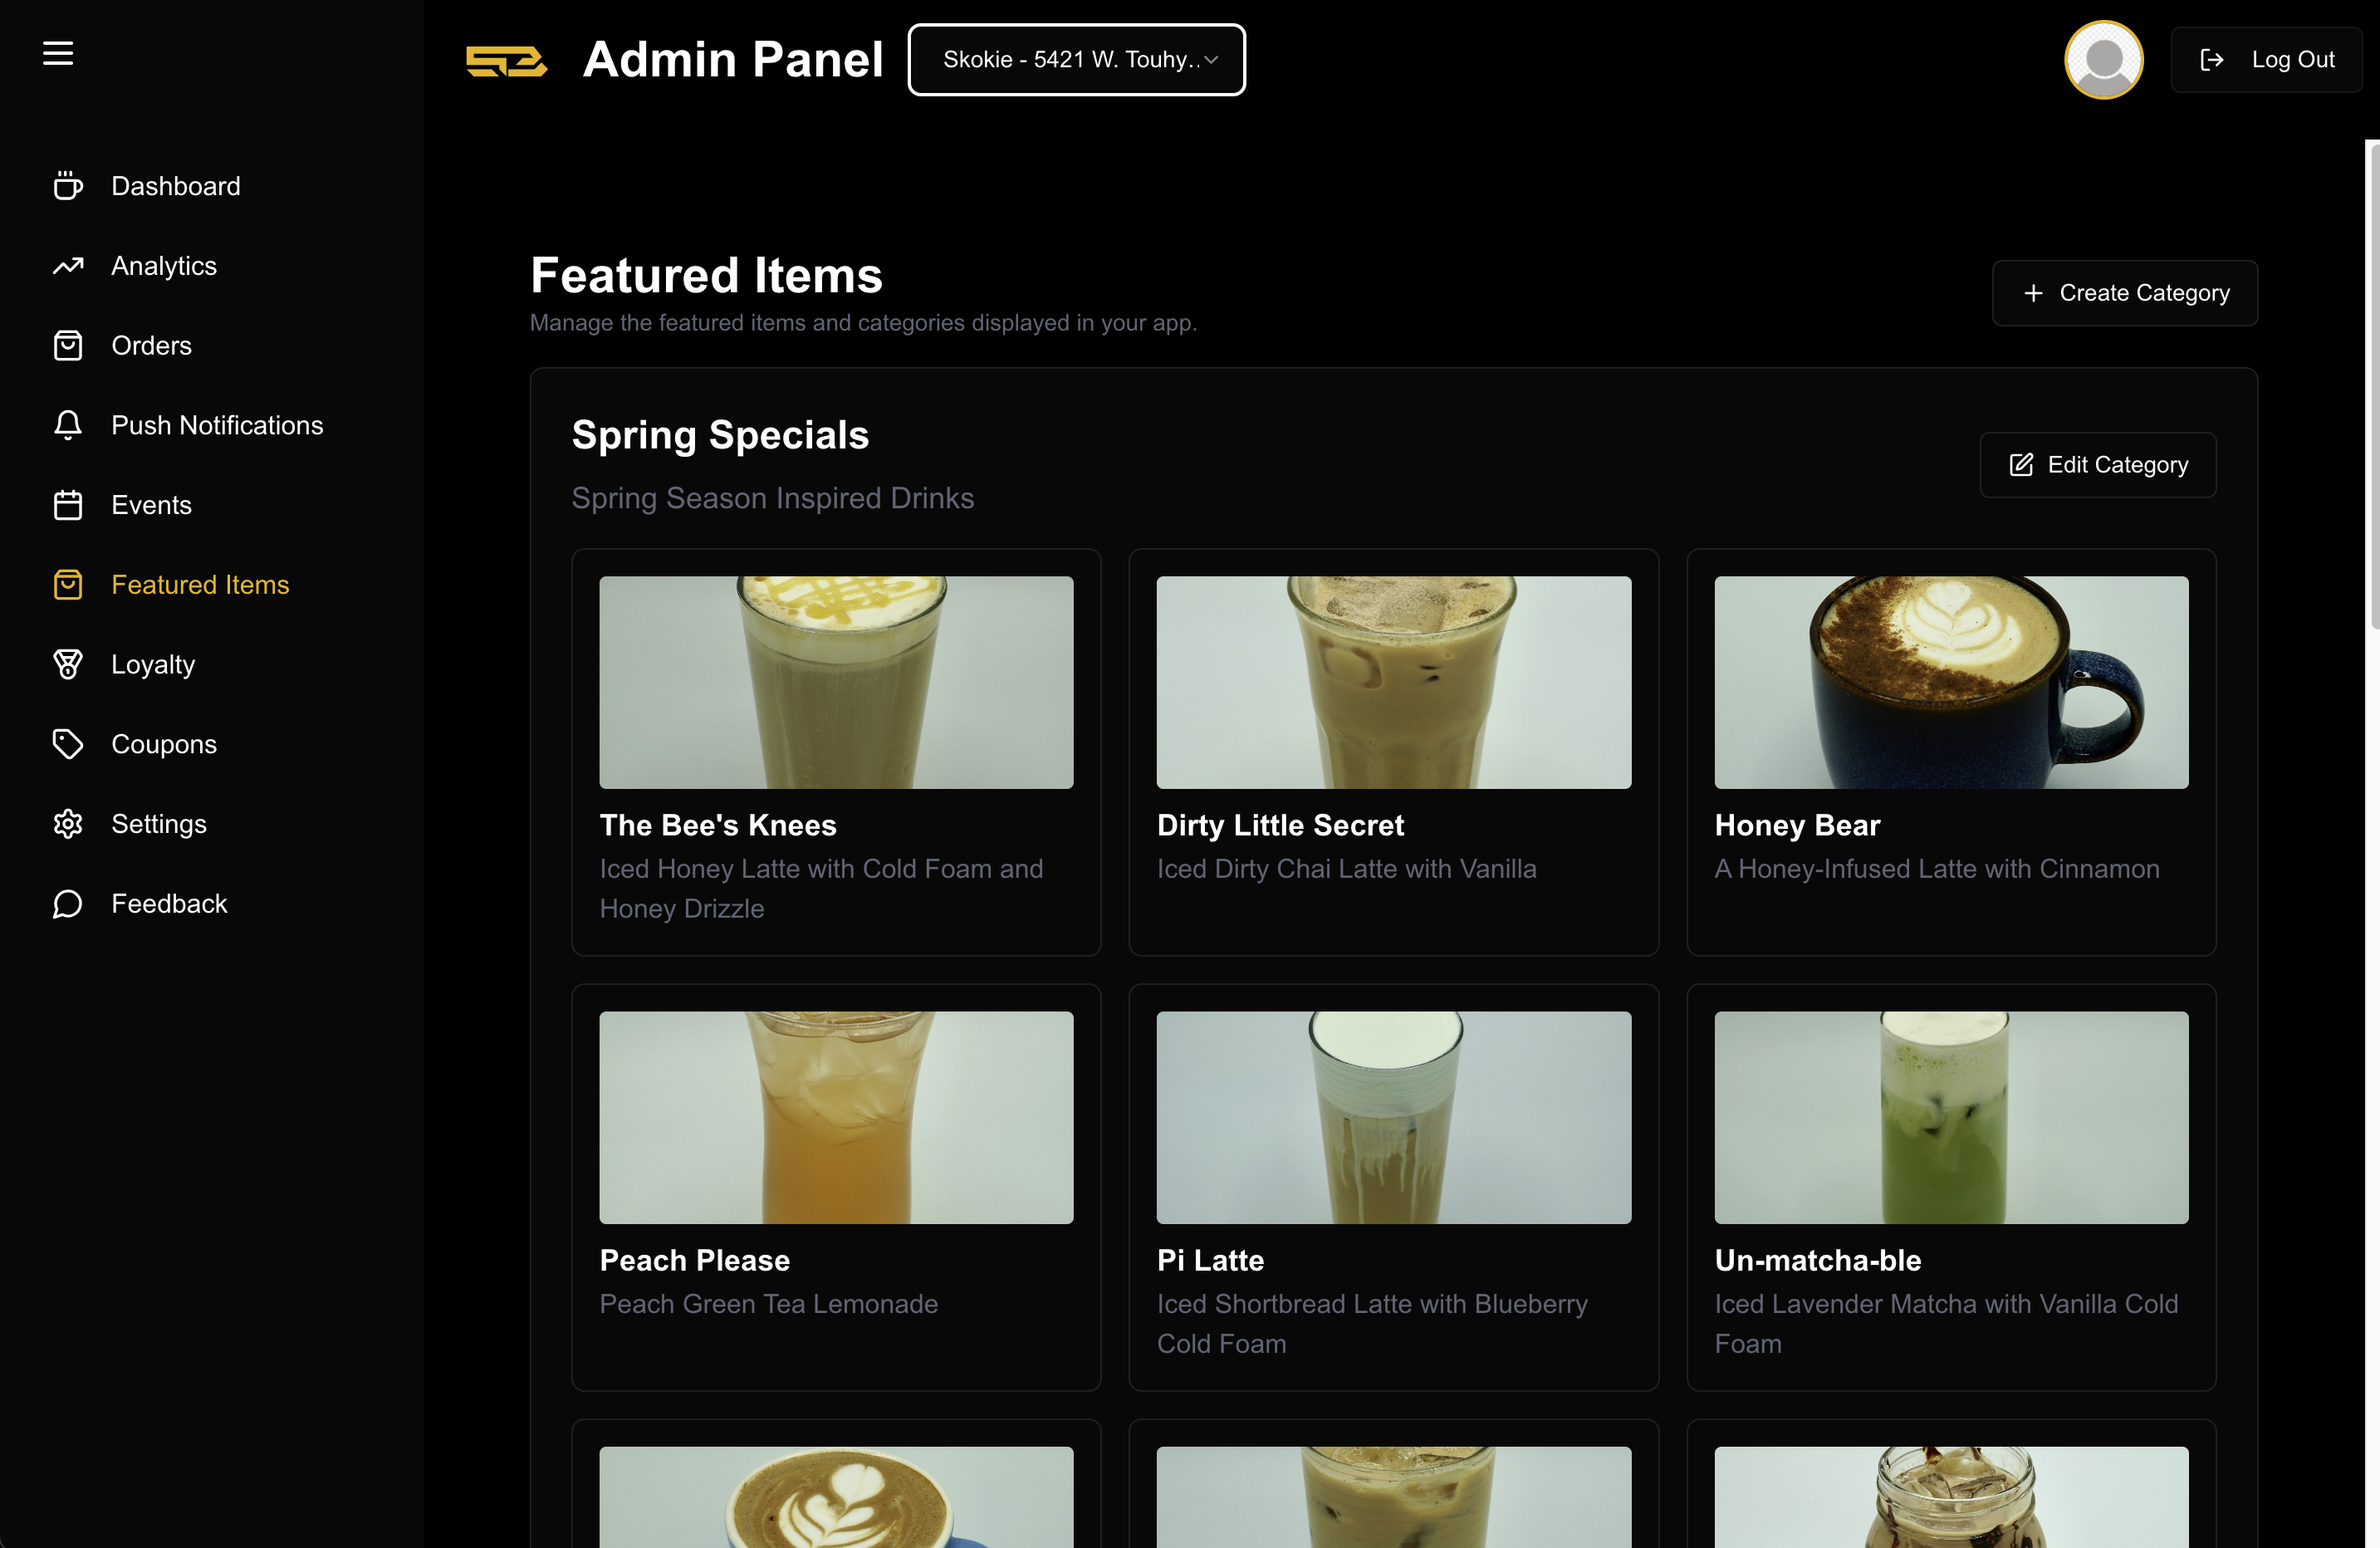This screenshot has width=2380, height=1548.
Task: Click the "Iced Dirty Chai Latte with Vanilla" description
Action: coord(1346,869)
